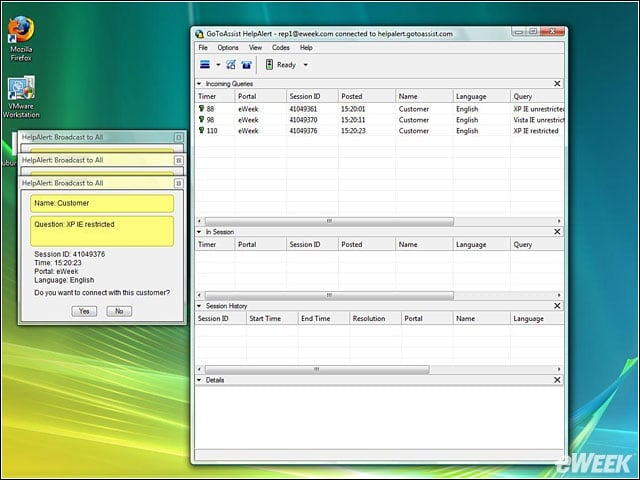
Task: Sort Incoming Queries by Portal column
Action: click(x=260, y=96)
